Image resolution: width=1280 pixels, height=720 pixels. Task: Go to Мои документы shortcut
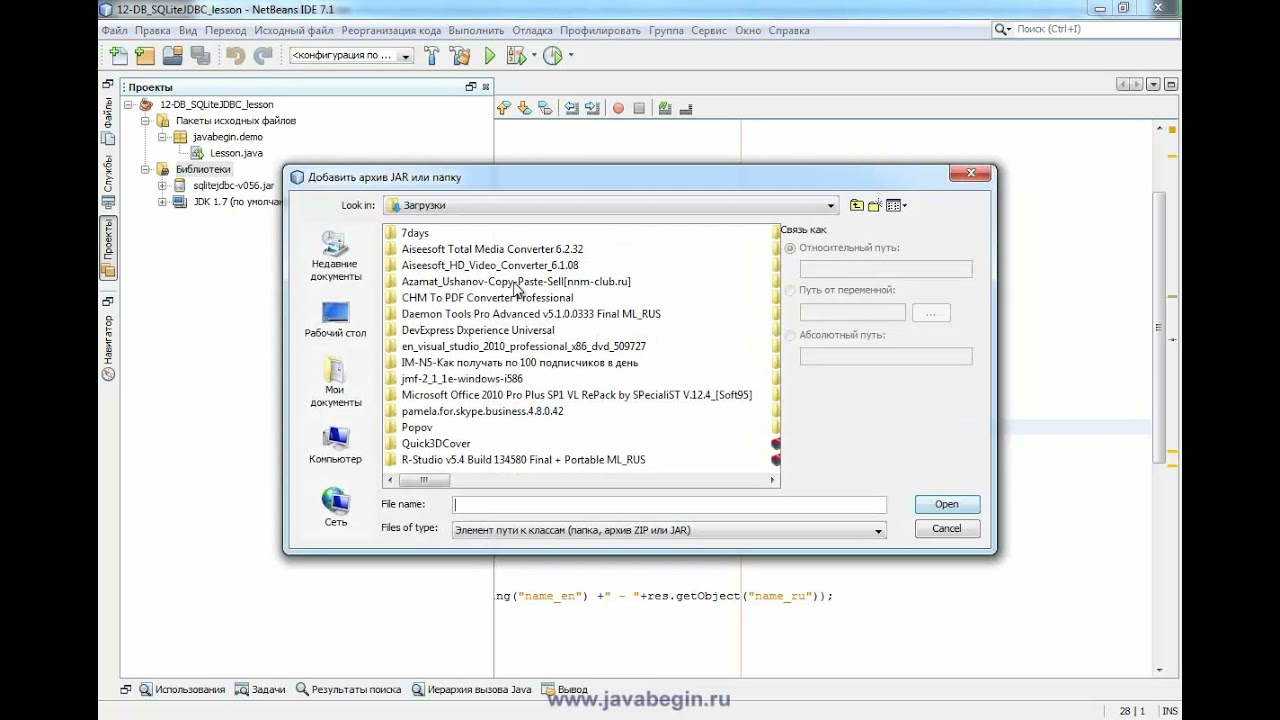(335, 383)
